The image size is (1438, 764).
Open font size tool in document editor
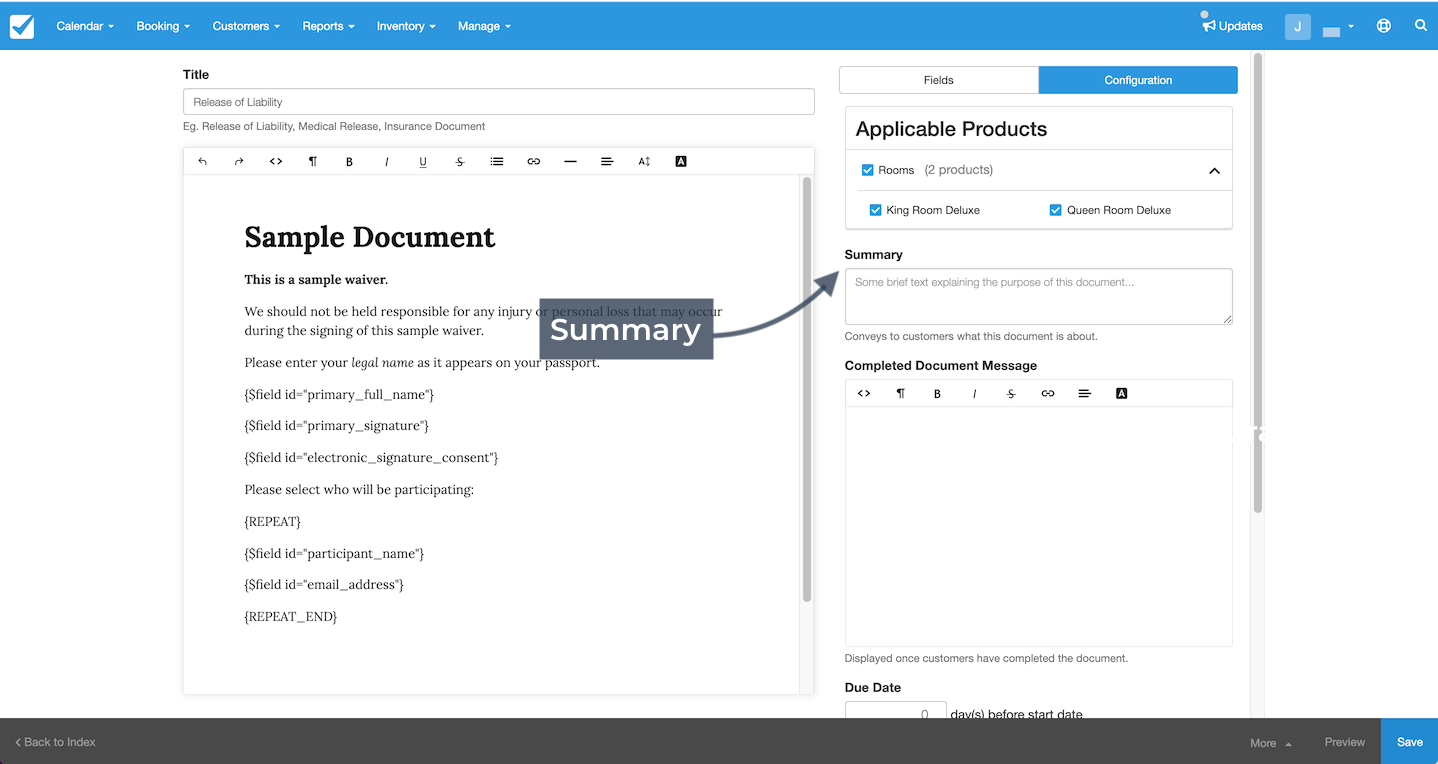click(644, 161)
